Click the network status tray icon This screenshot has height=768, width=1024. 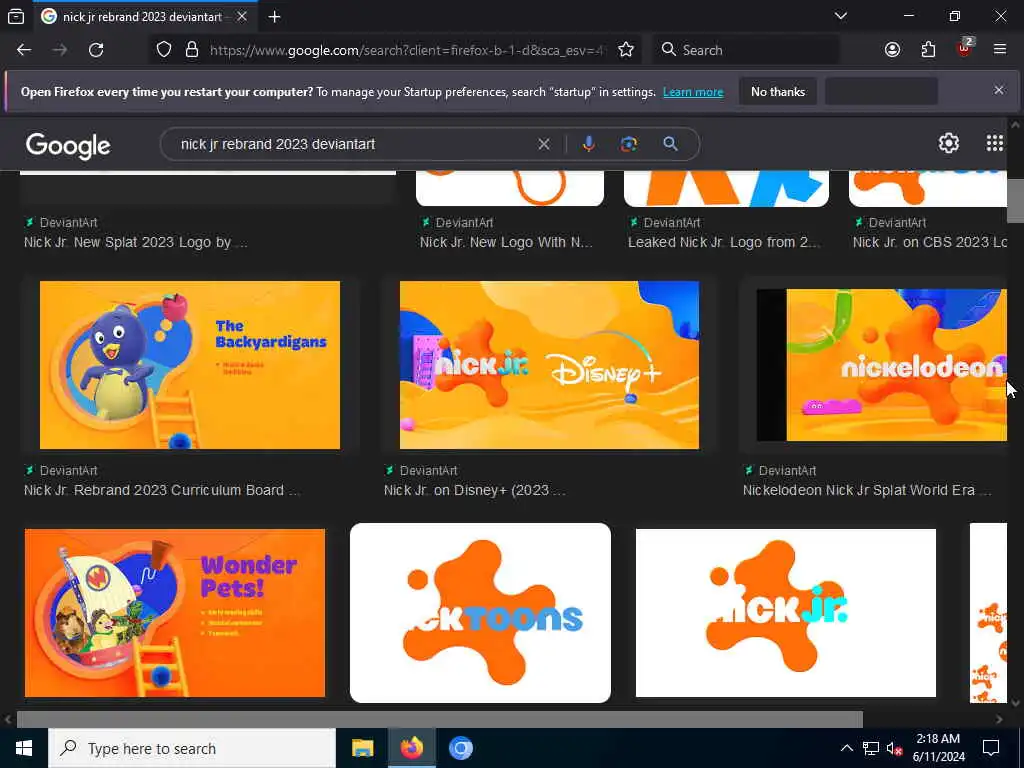pyautogui.click(x=871, y=748)
